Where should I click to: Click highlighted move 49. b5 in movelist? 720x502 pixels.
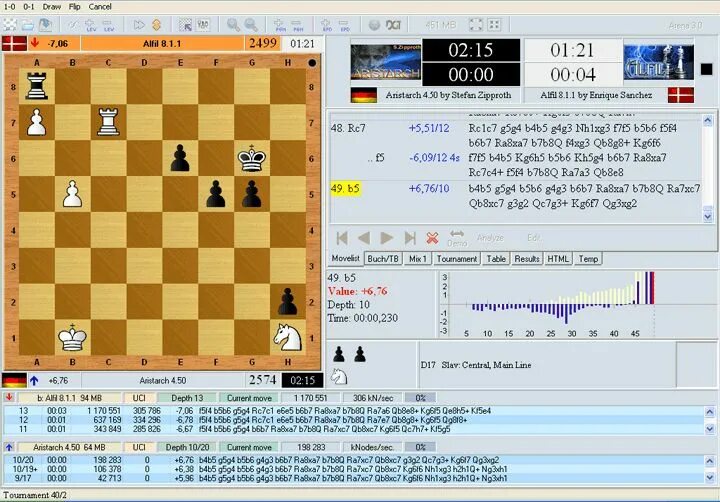tap(345, 189)
